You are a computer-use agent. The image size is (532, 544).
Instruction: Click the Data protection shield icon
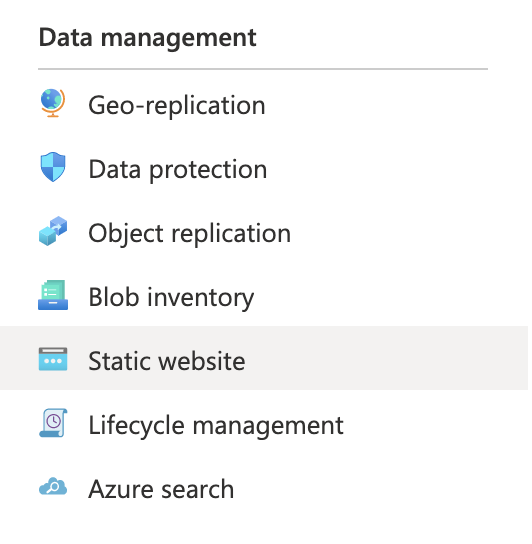point(53,167)
